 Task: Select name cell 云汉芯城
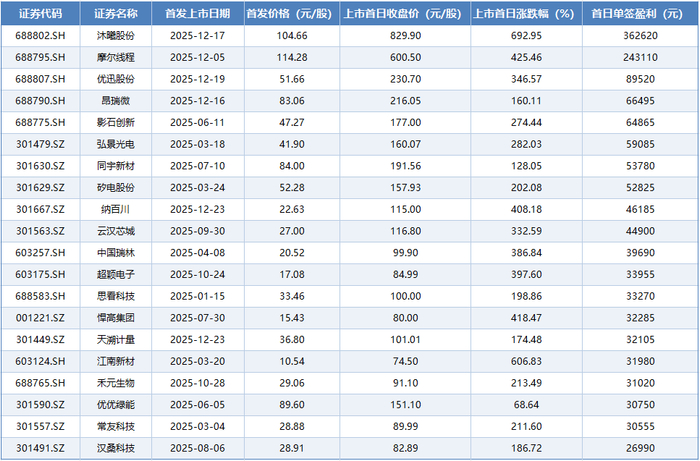pos(116,232)
